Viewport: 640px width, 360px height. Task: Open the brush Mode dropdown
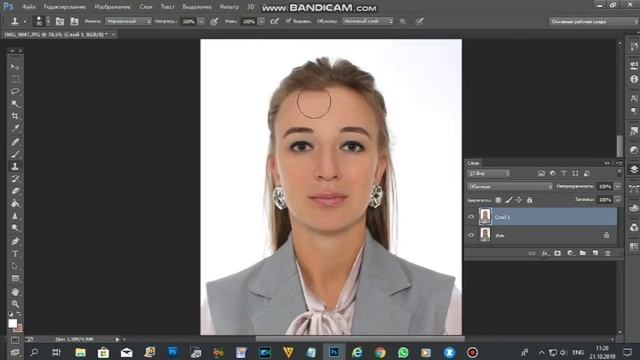click(129, 21)
